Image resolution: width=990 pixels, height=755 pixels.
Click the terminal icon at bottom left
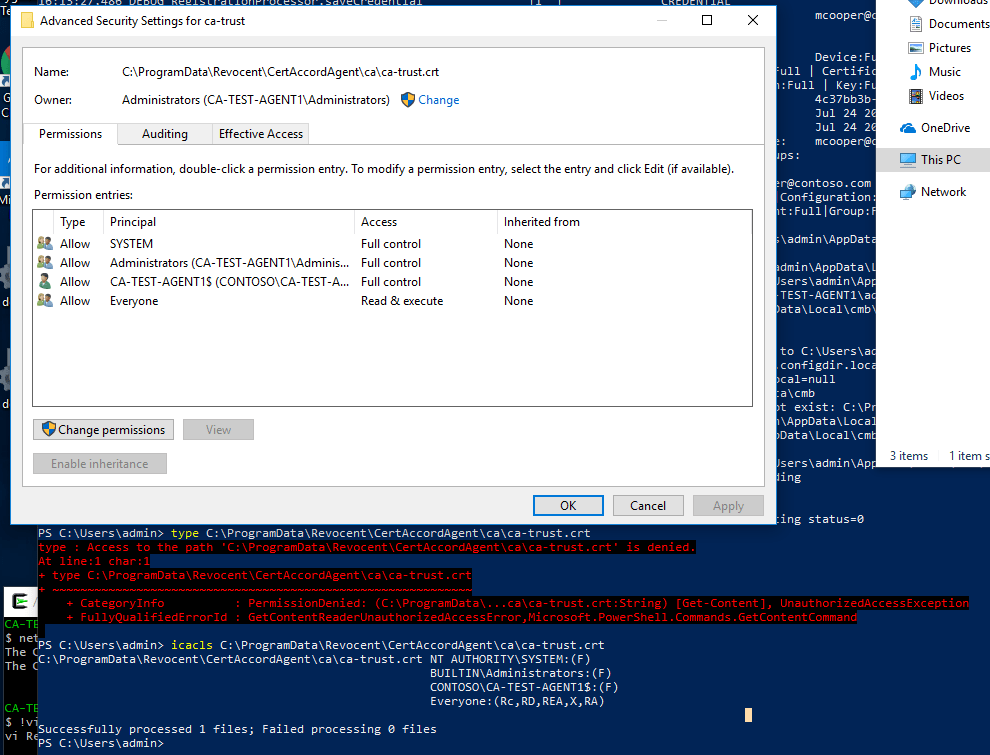click(x=20, y=602)
